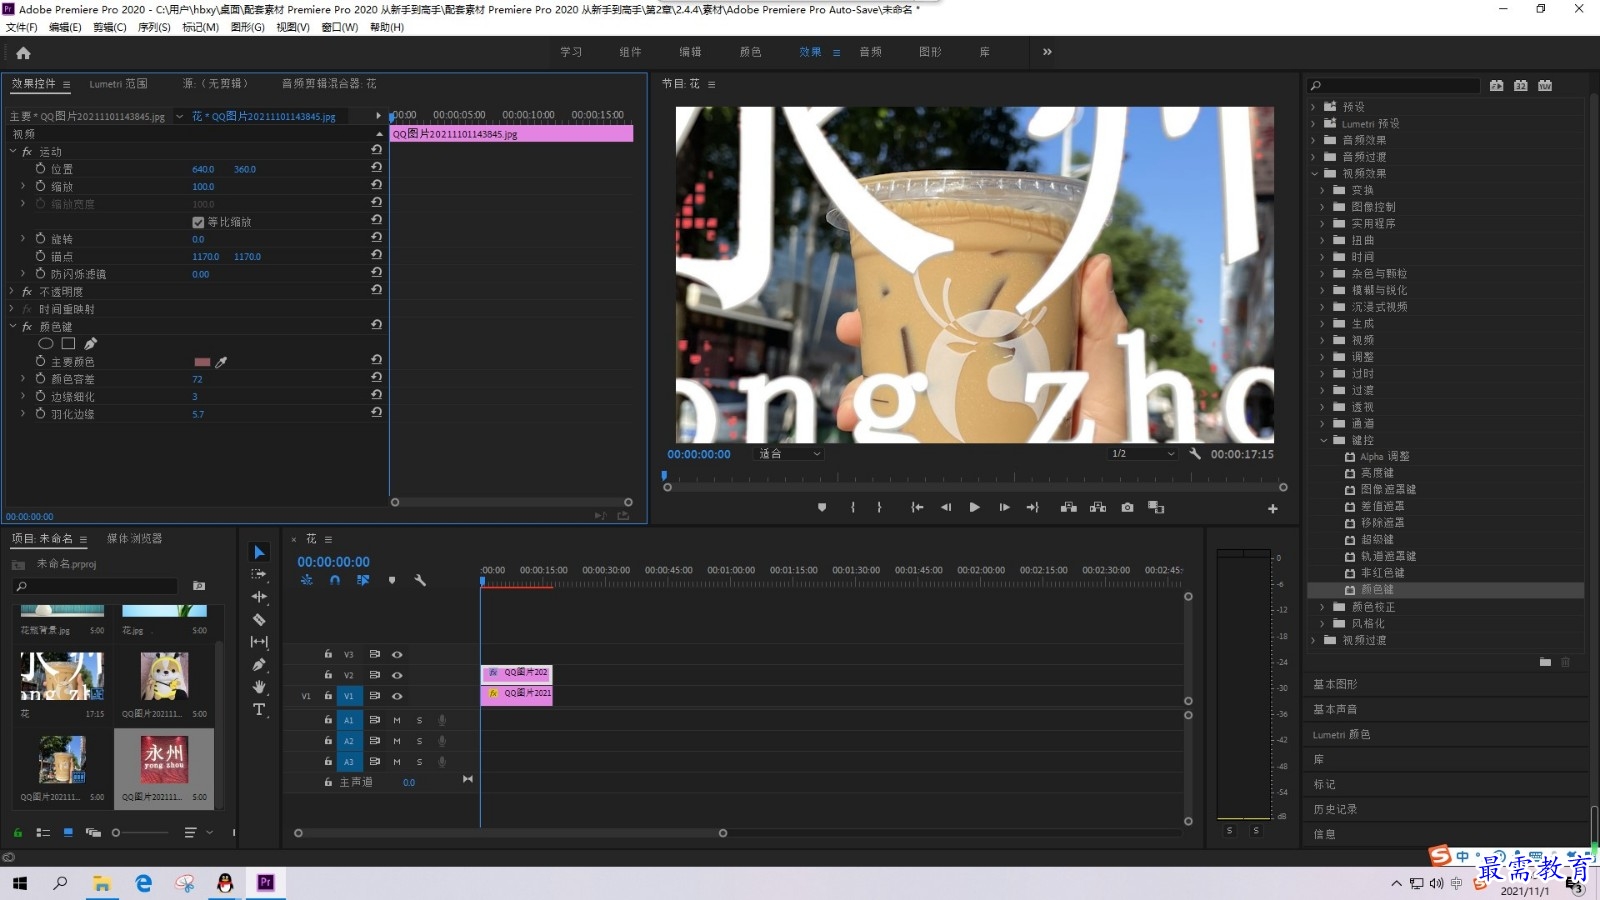Click the Lift button in monitor
Viewport: 1600px width, 900px height.
[x=1069, y=508]
